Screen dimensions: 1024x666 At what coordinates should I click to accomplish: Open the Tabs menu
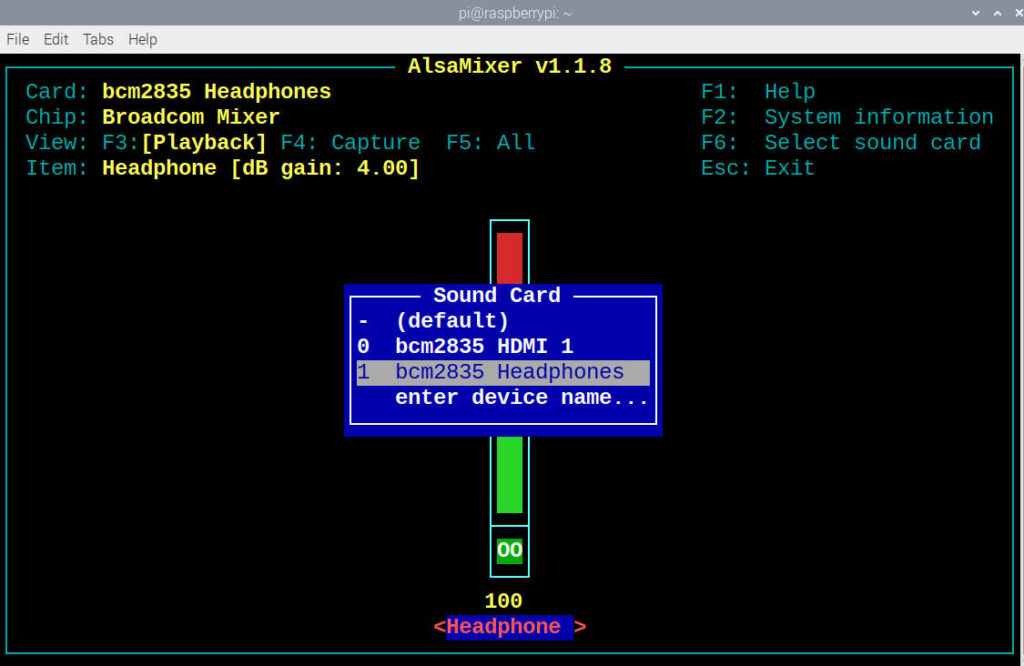(x=98, y=40)
